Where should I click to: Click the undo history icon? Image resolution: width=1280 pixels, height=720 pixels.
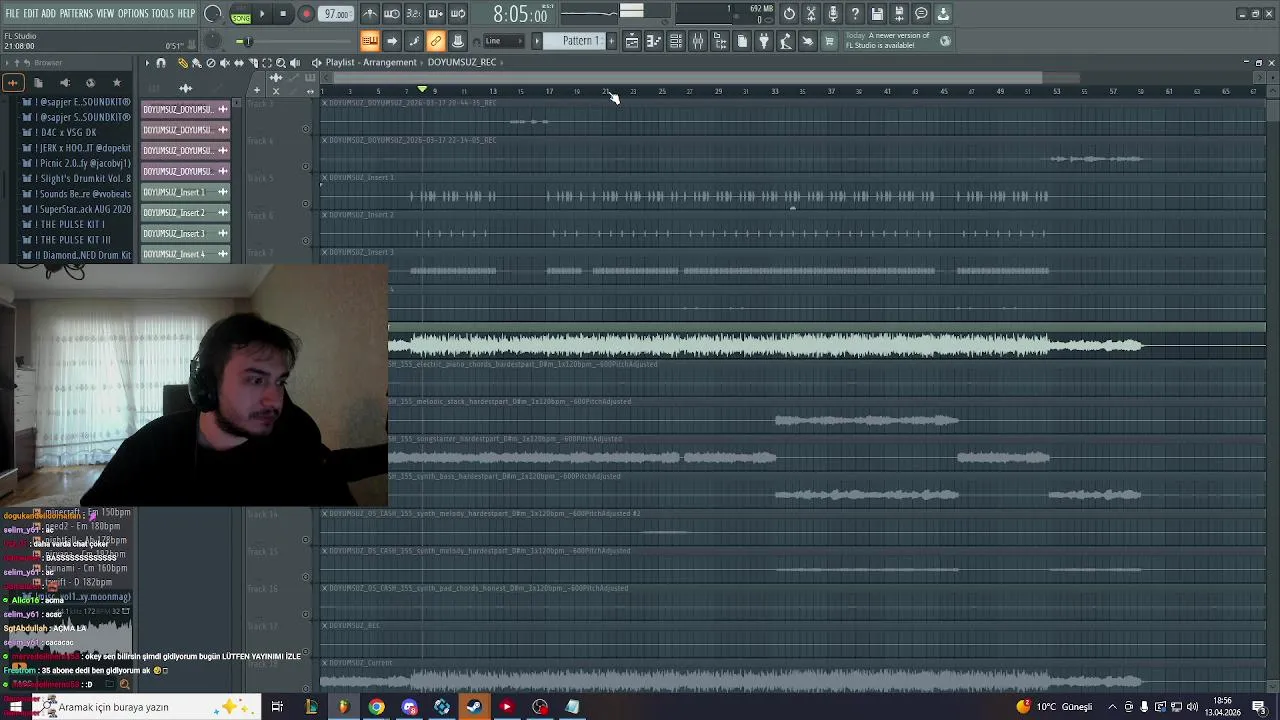tap(789, 14)
